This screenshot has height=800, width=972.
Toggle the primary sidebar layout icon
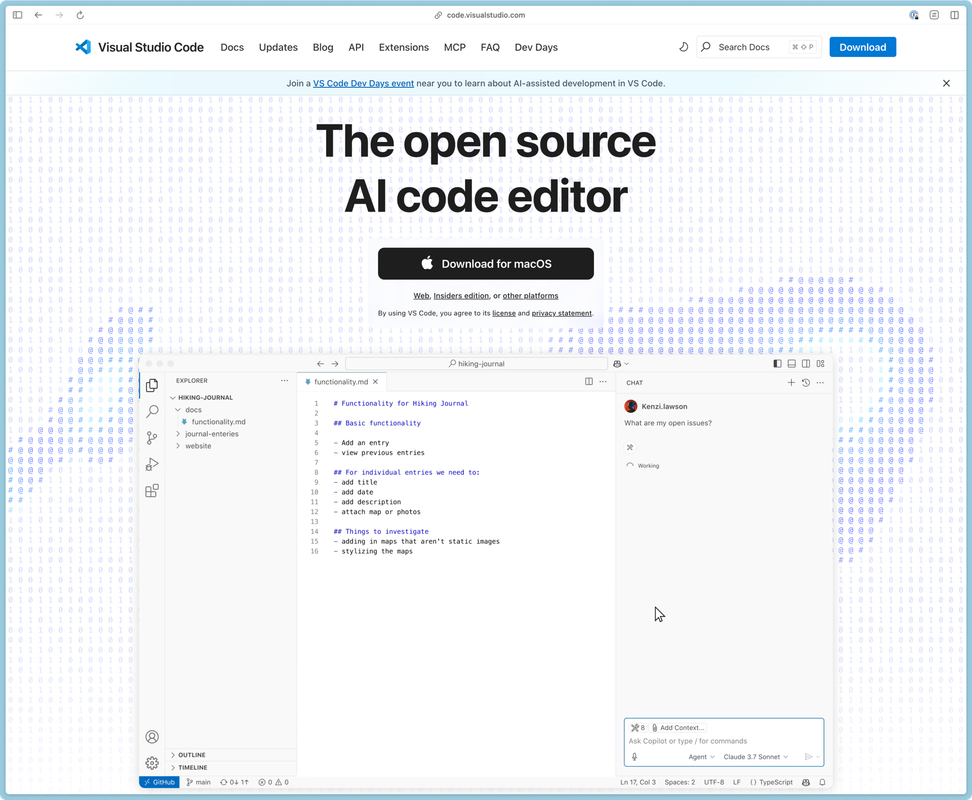777,364
